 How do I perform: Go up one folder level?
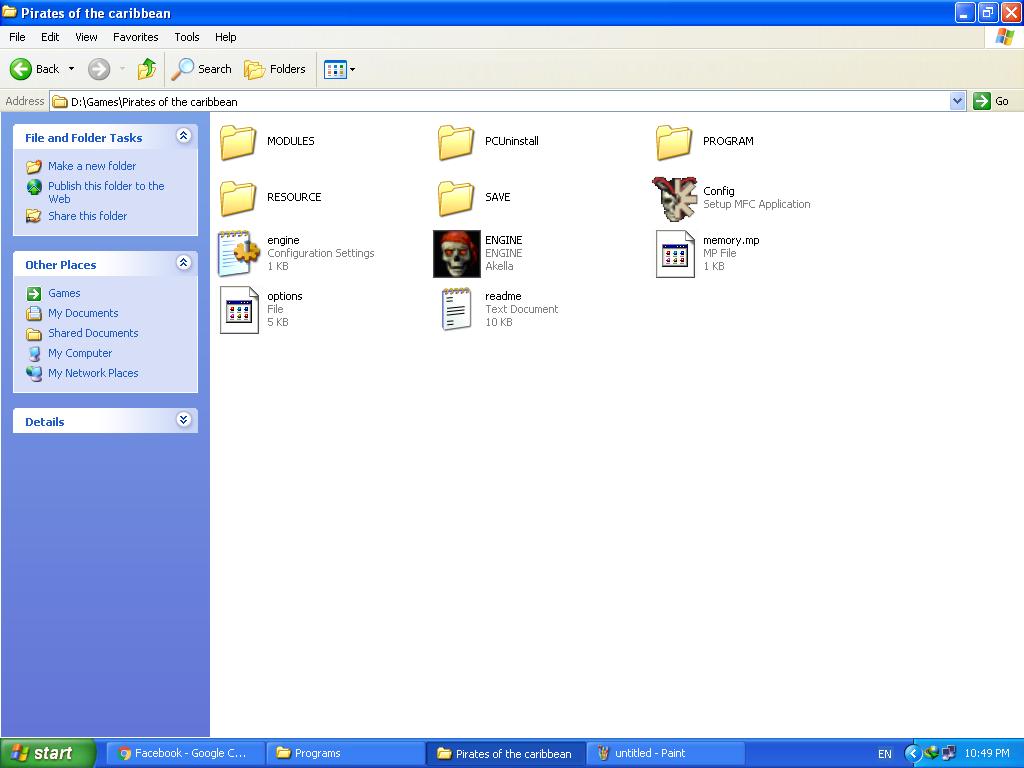click(147, 69)
